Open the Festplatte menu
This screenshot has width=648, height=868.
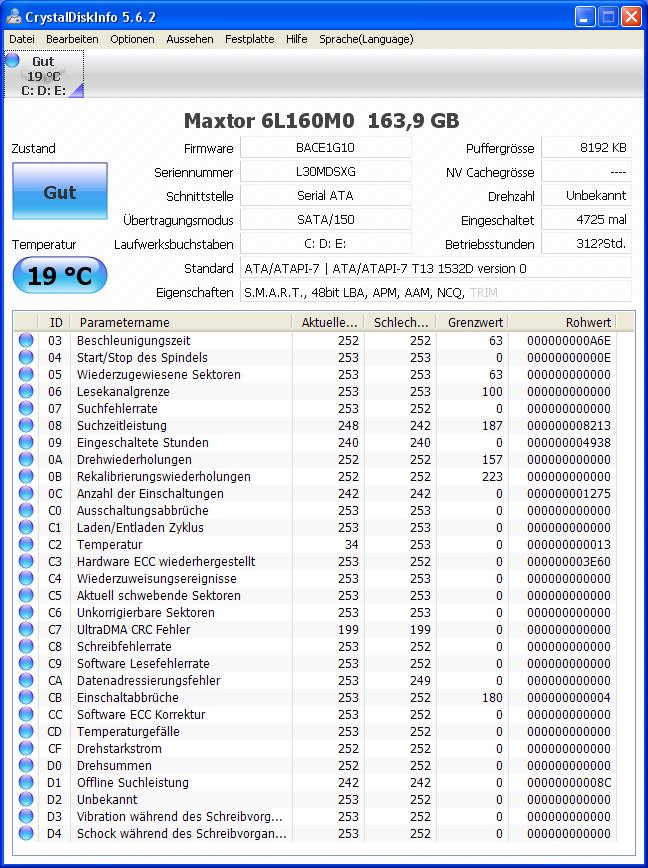(250, 39)
